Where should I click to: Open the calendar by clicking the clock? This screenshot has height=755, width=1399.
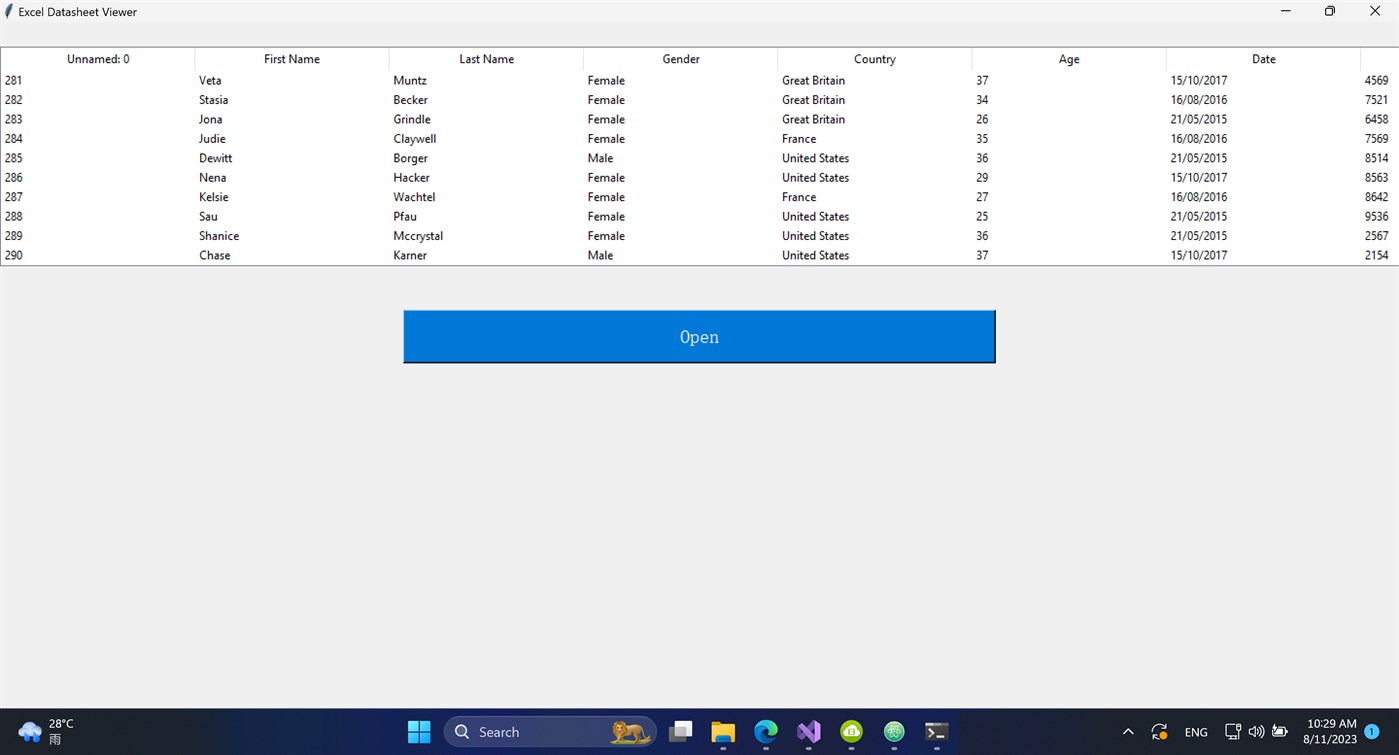(x=1329, y=731)
